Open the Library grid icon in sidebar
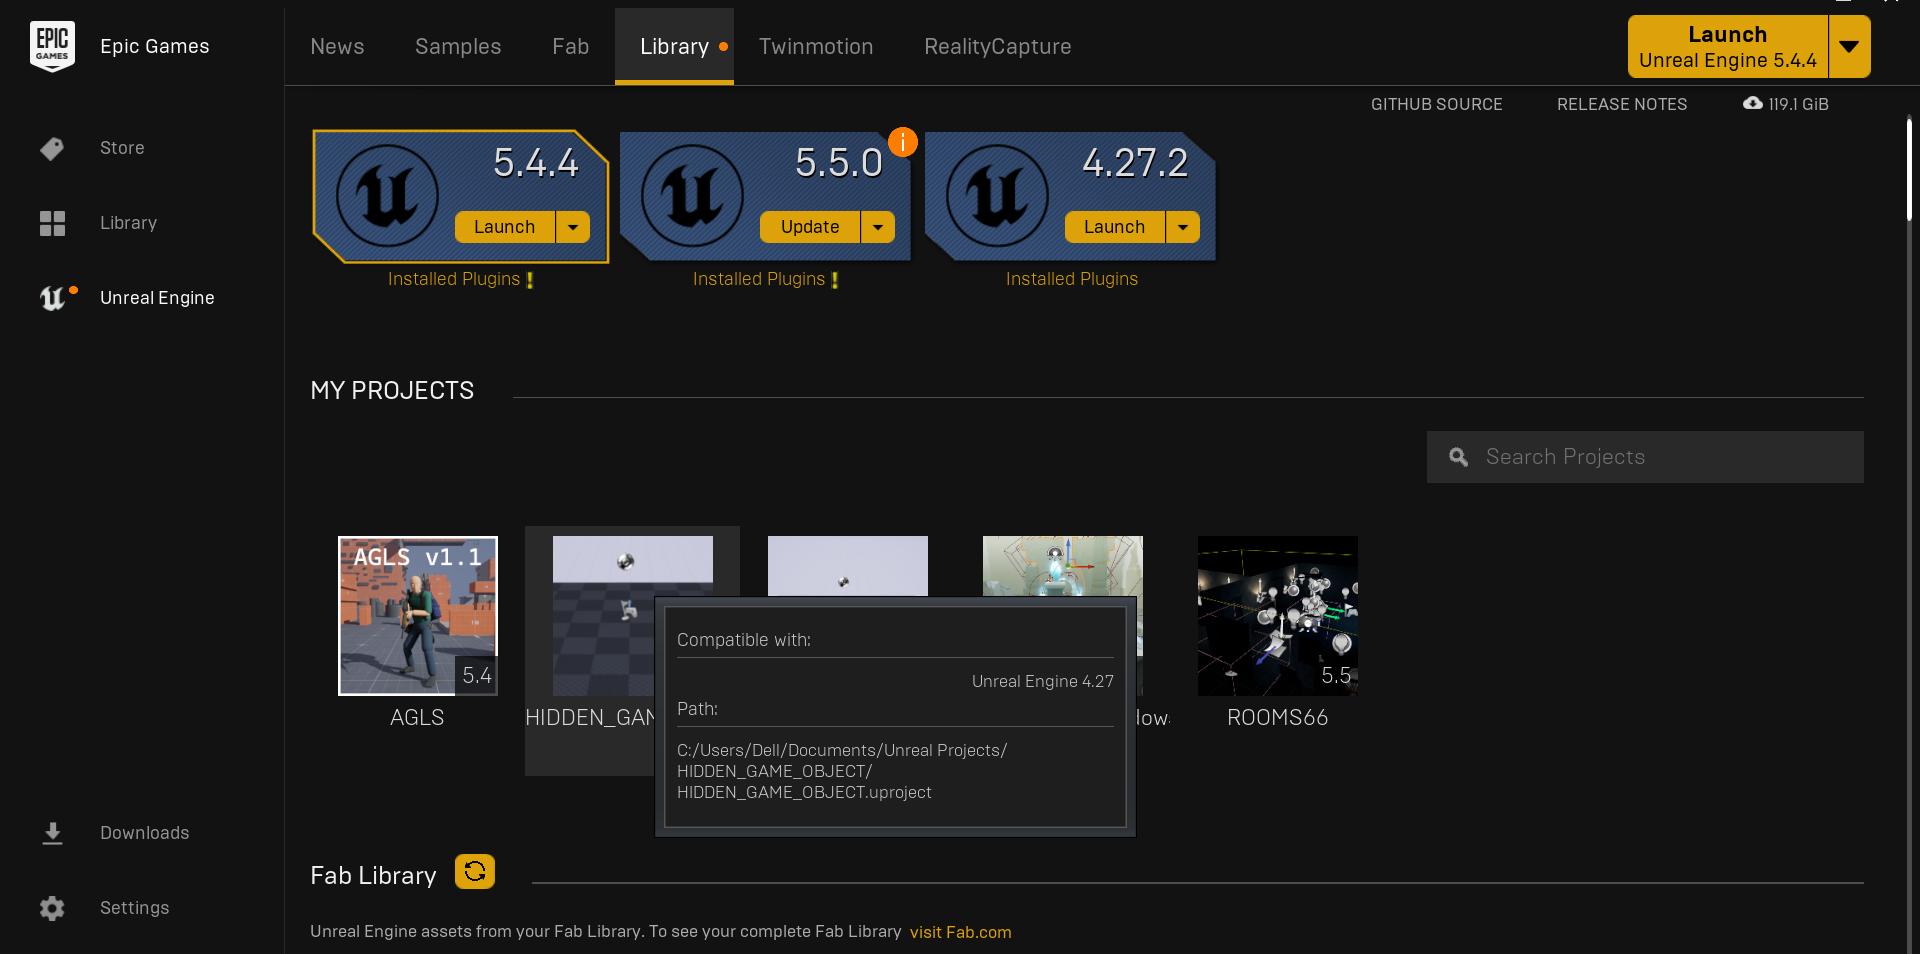This screenshot has width=1920, height=954. tap(52, 223)
